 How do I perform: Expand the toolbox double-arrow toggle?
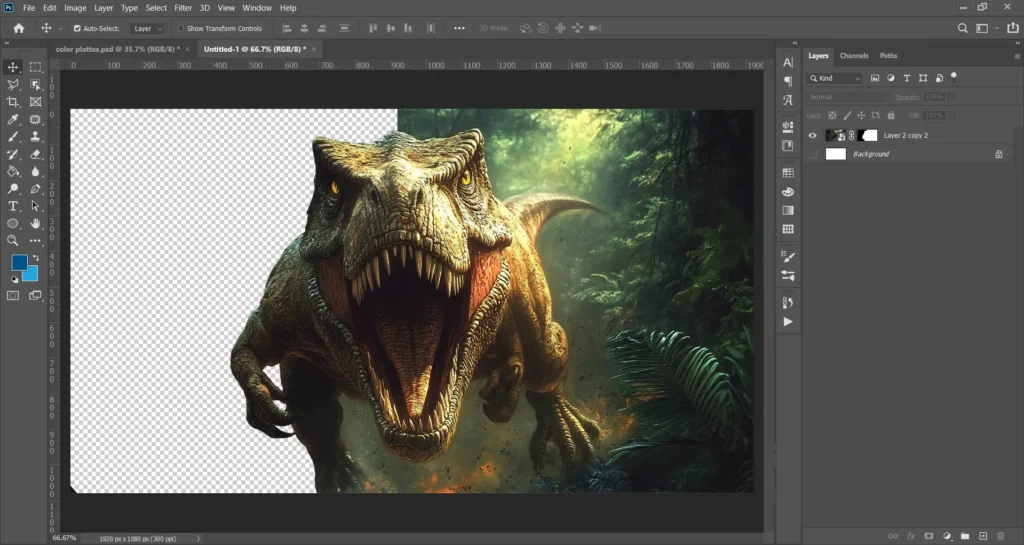click(x=7, y=43)
